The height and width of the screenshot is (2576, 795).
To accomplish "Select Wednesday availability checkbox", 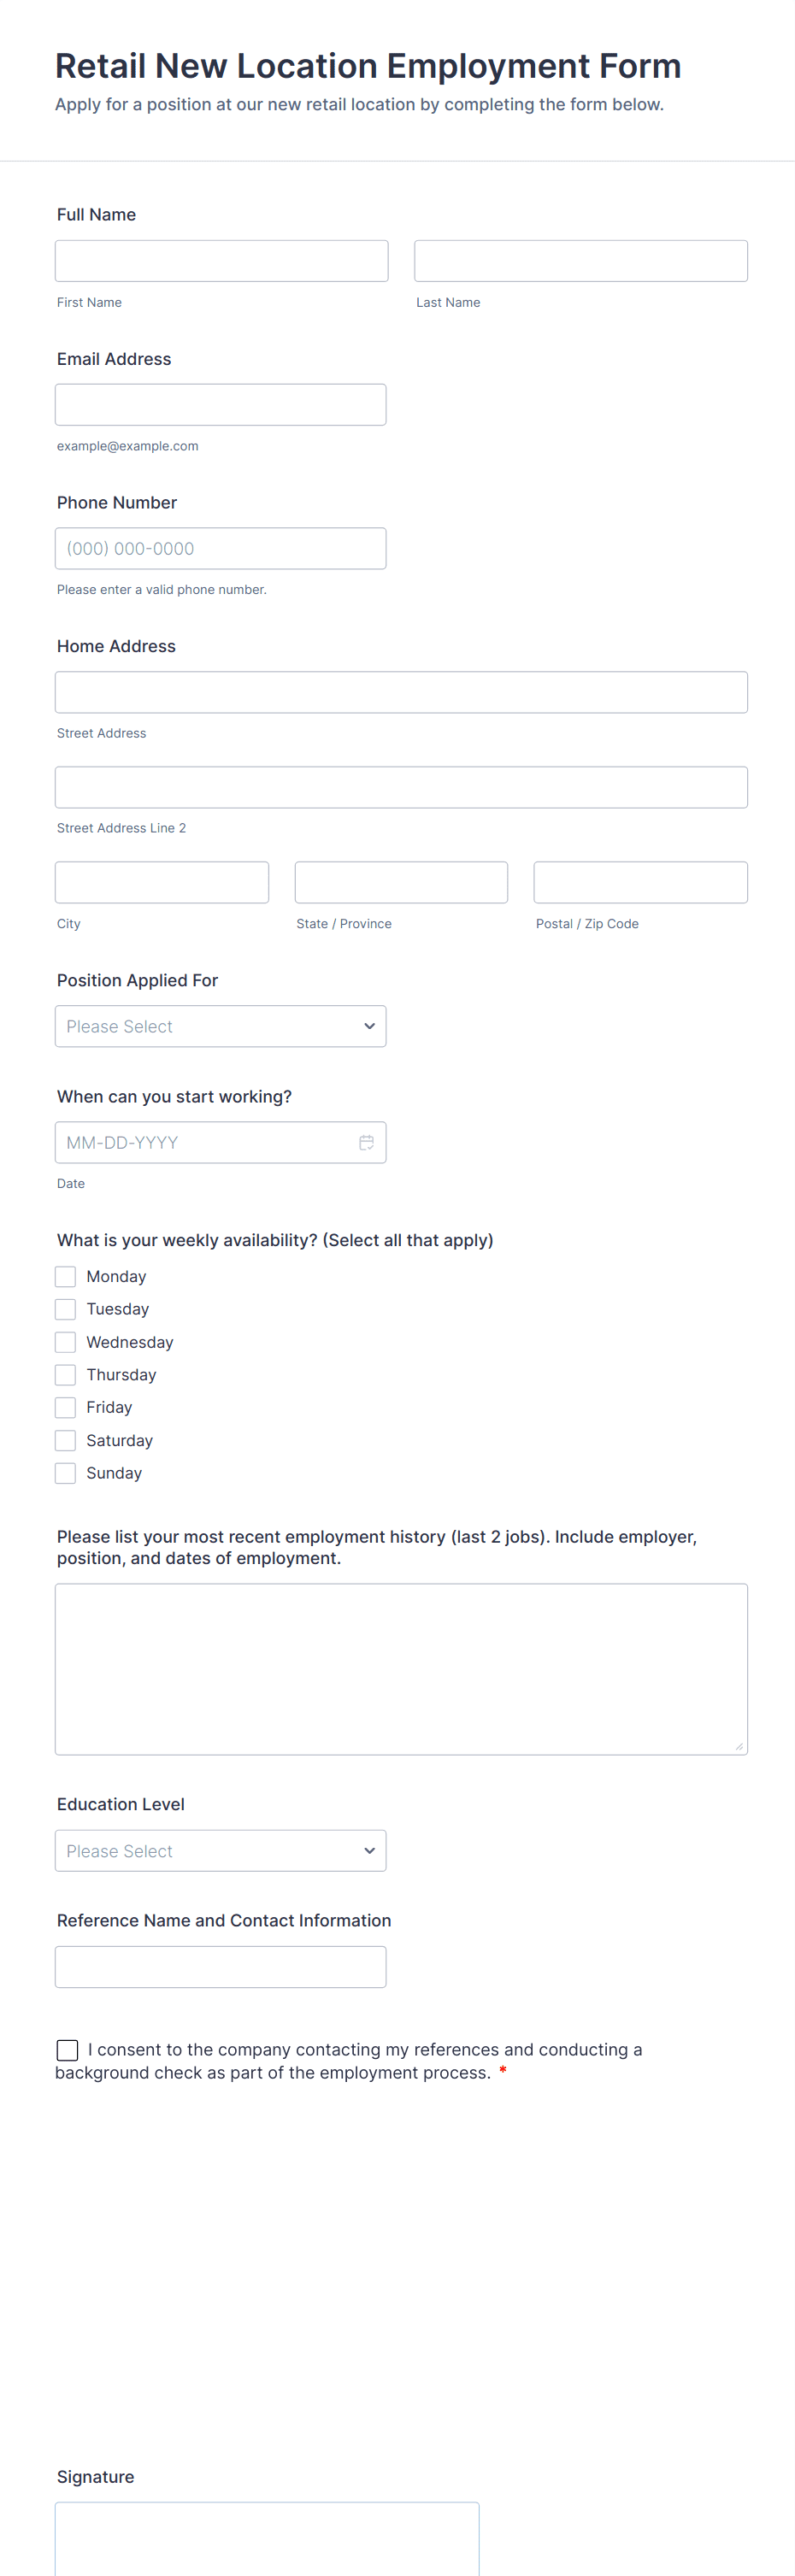I will pyautogui.click(x=66, y=1342).
